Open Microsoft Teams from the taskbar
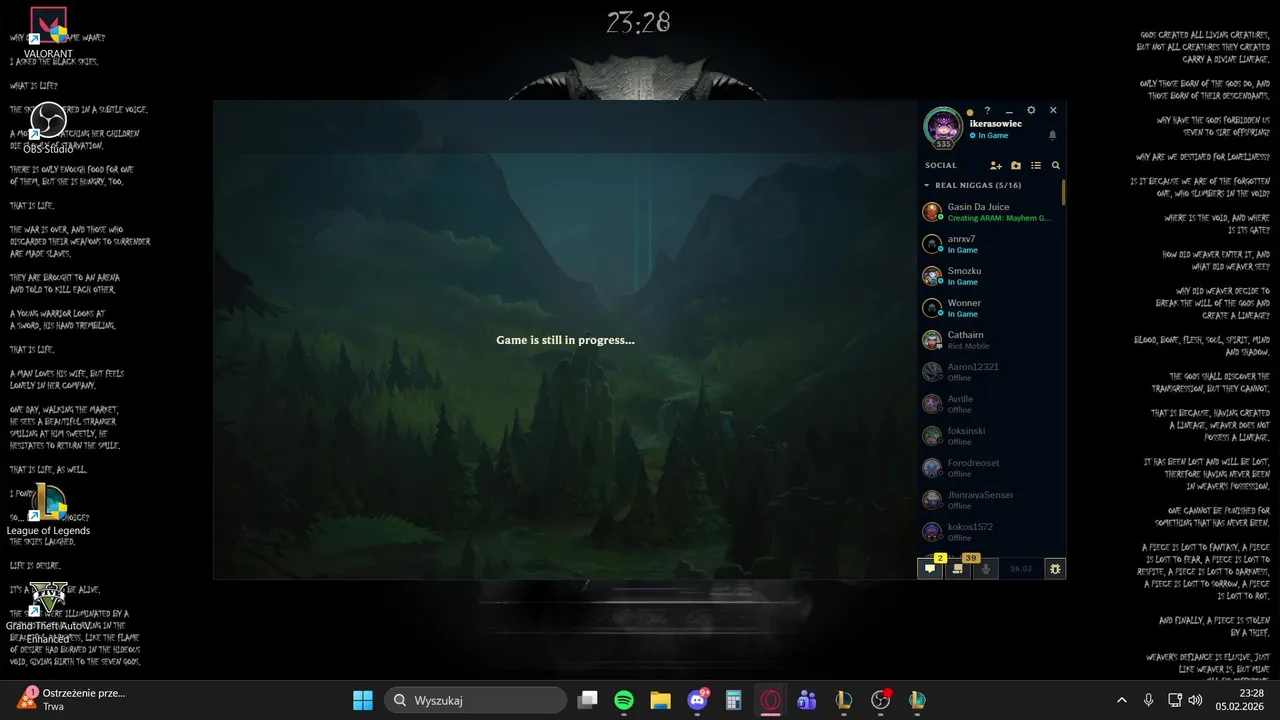1280x720 pixels. pos(807,700)
